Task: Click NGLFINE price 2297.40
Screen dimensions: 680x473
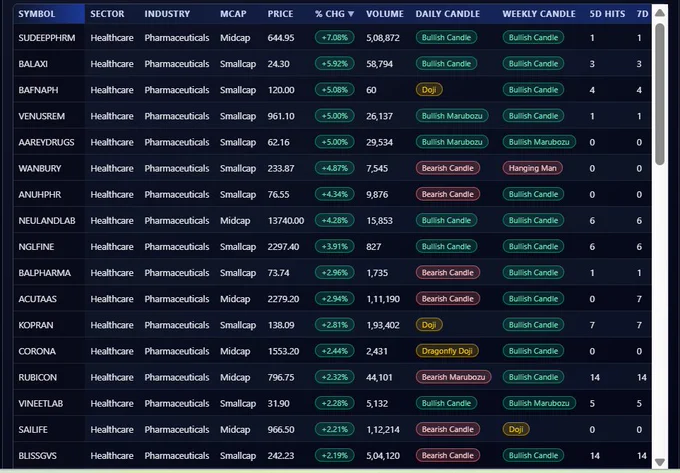Action: [x=283, y=247]
